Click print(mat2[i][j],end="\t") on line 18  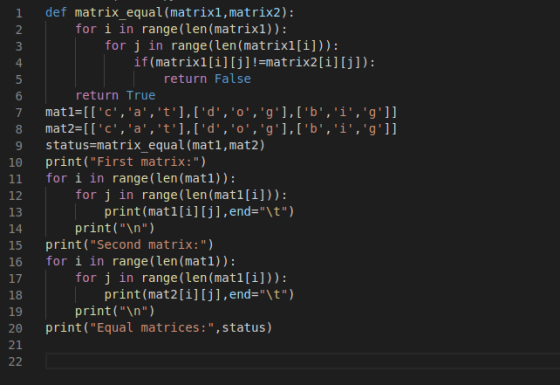[x=199, y=295]
